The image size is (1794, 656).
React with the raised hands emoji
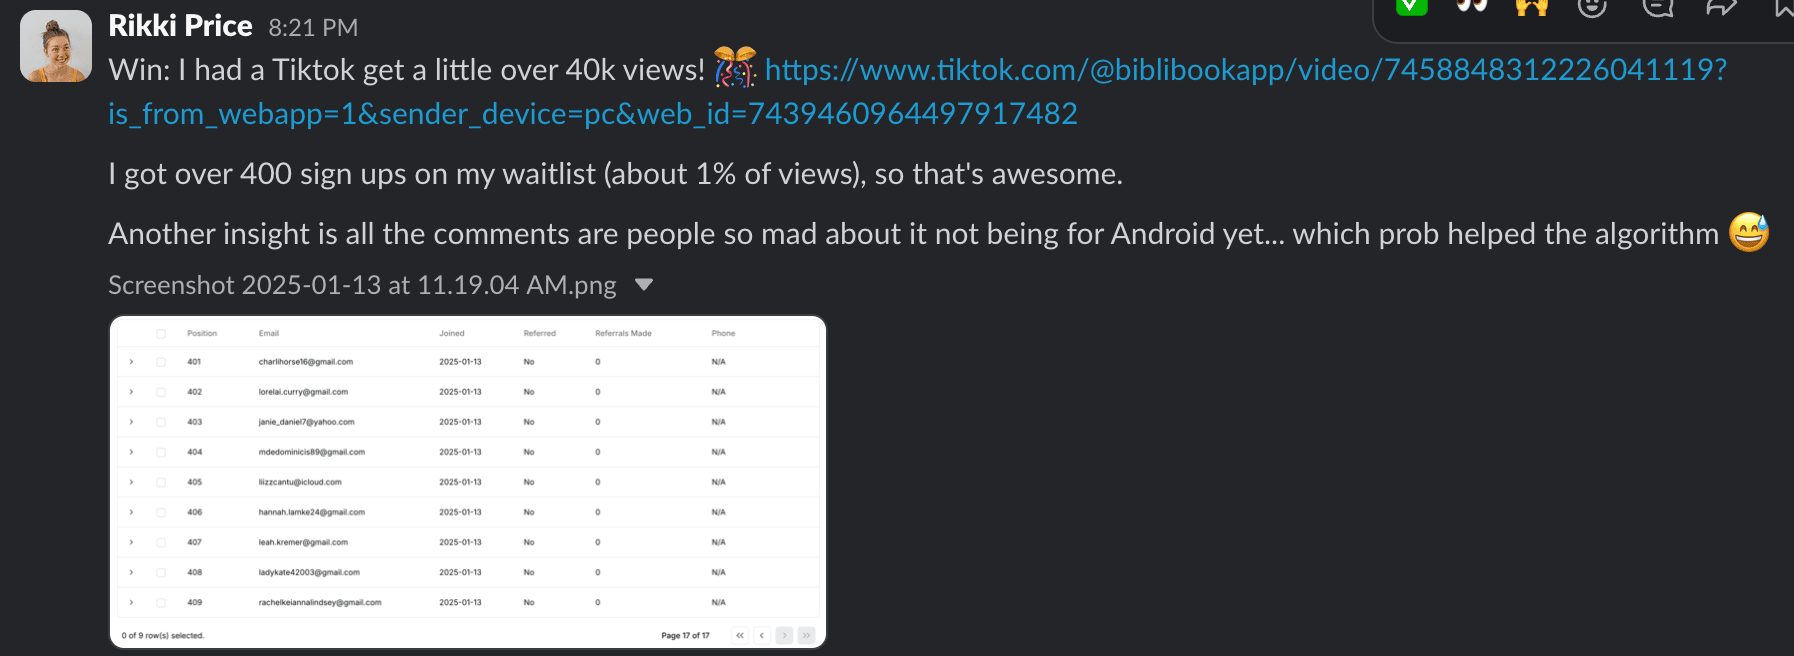coord(1531,7)
